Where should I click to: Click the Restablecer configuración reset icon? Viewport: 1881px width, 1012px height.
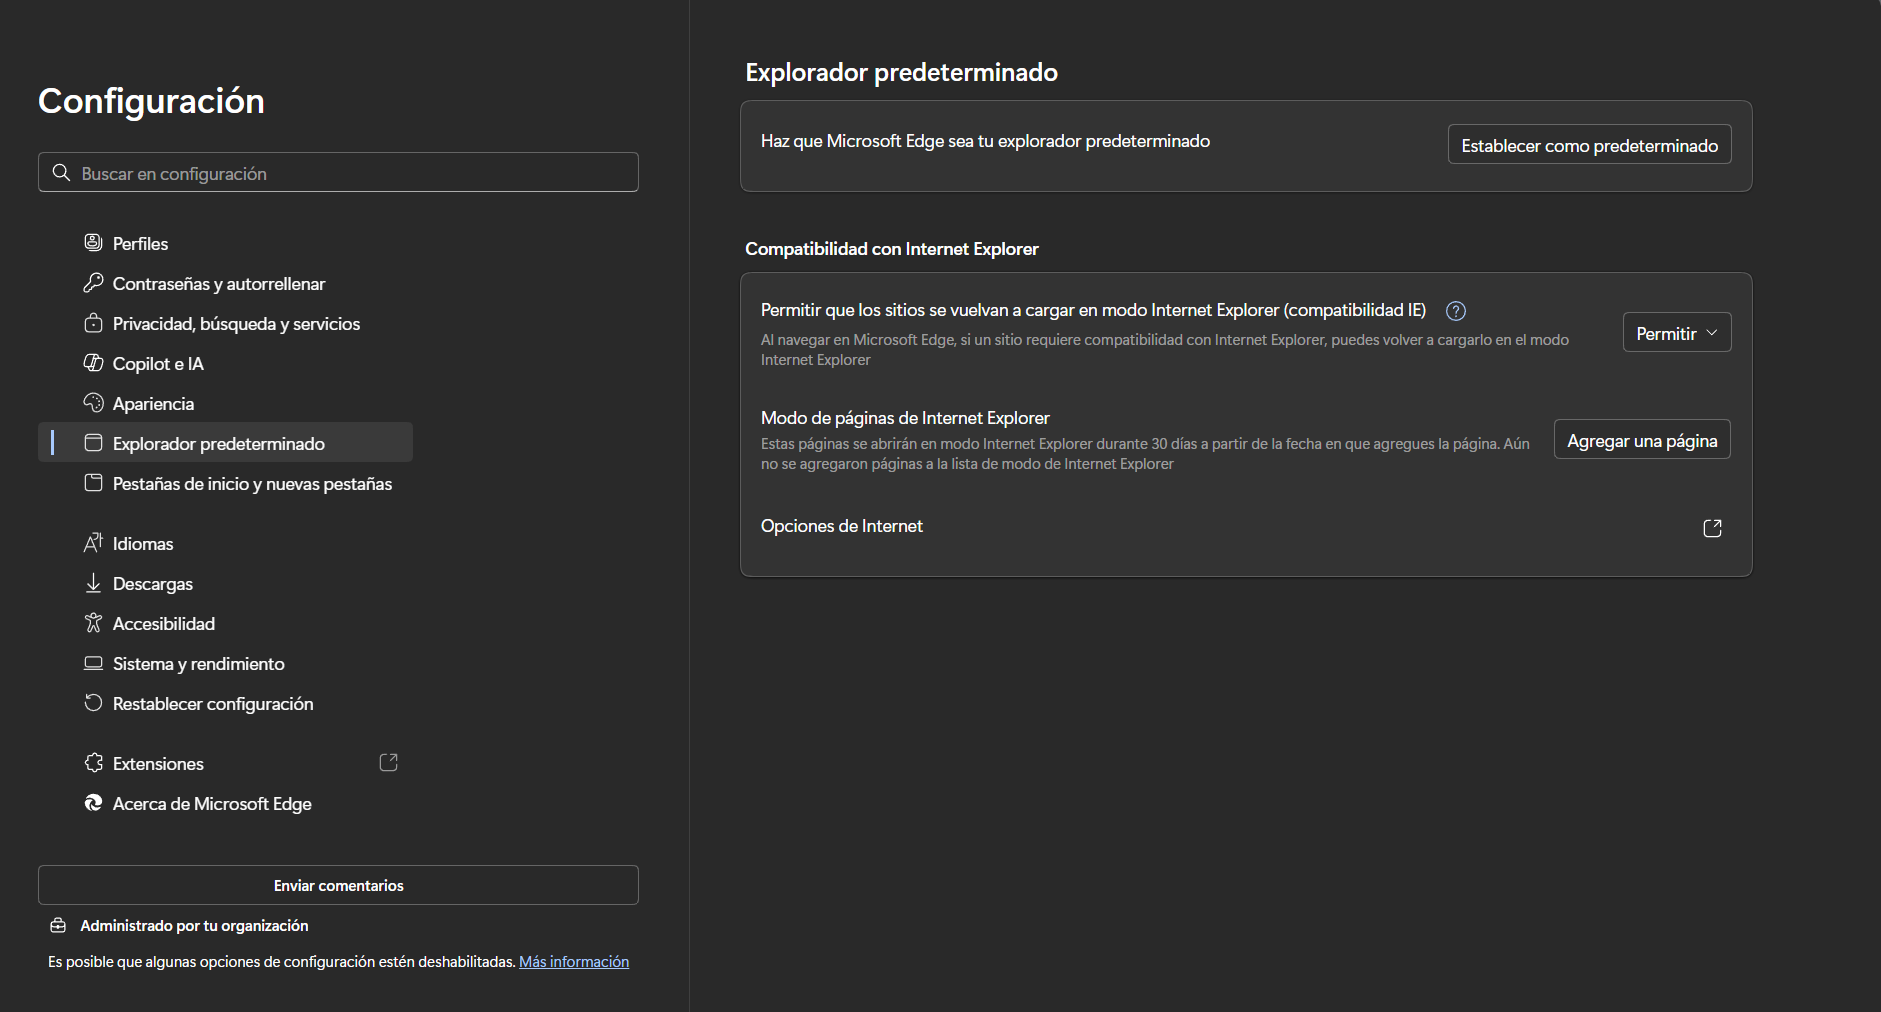click(x=93, y=703)
